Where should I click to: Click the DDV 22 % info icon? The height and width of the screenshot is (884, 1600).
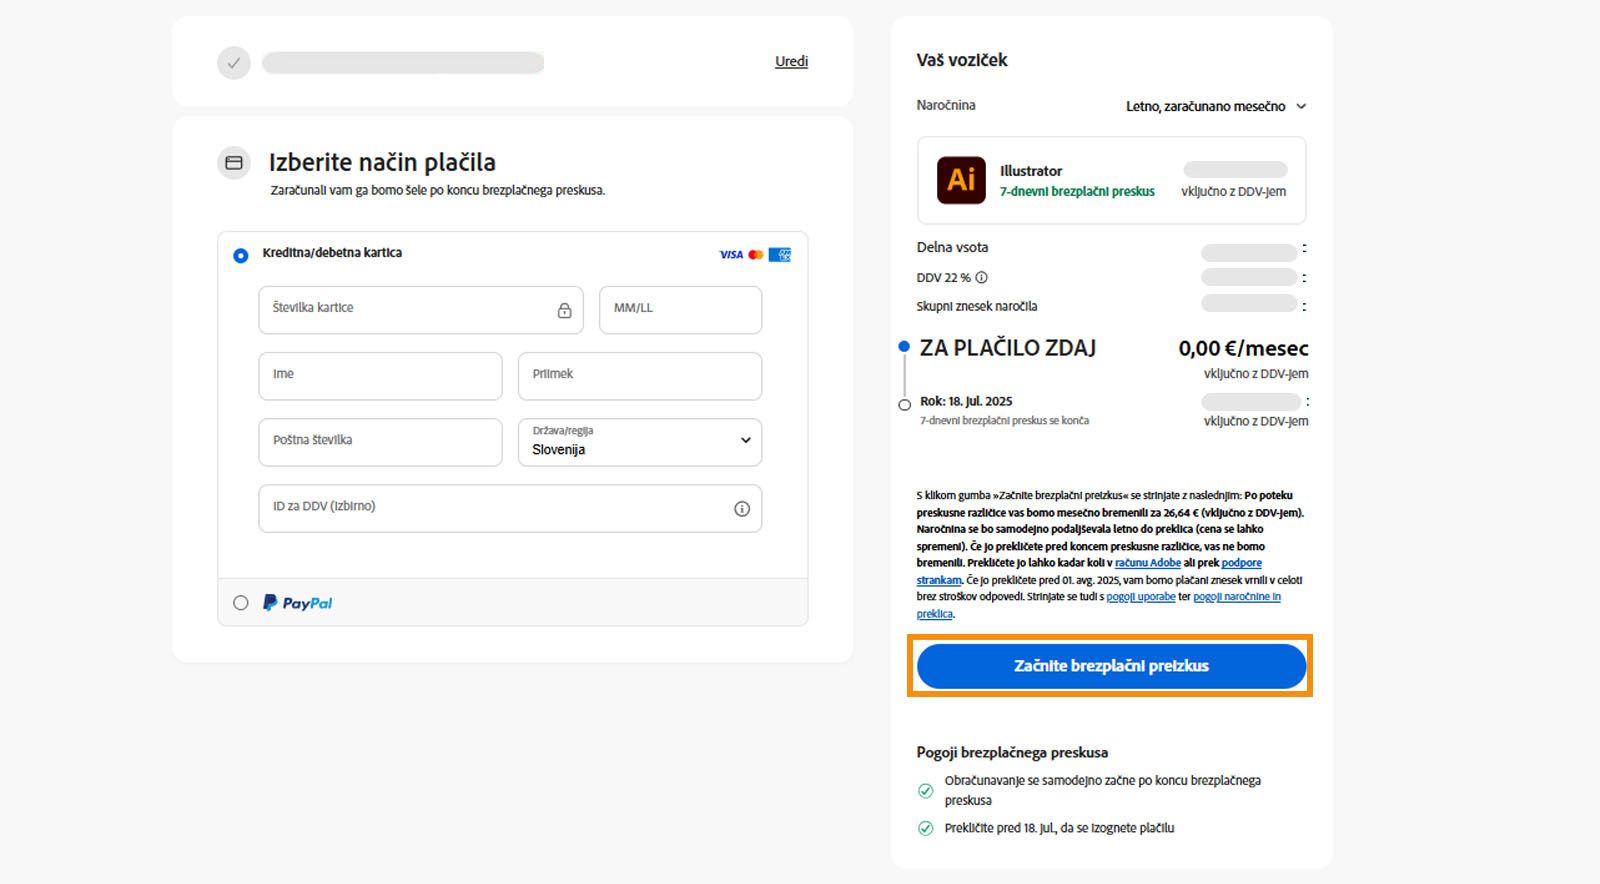982,277
